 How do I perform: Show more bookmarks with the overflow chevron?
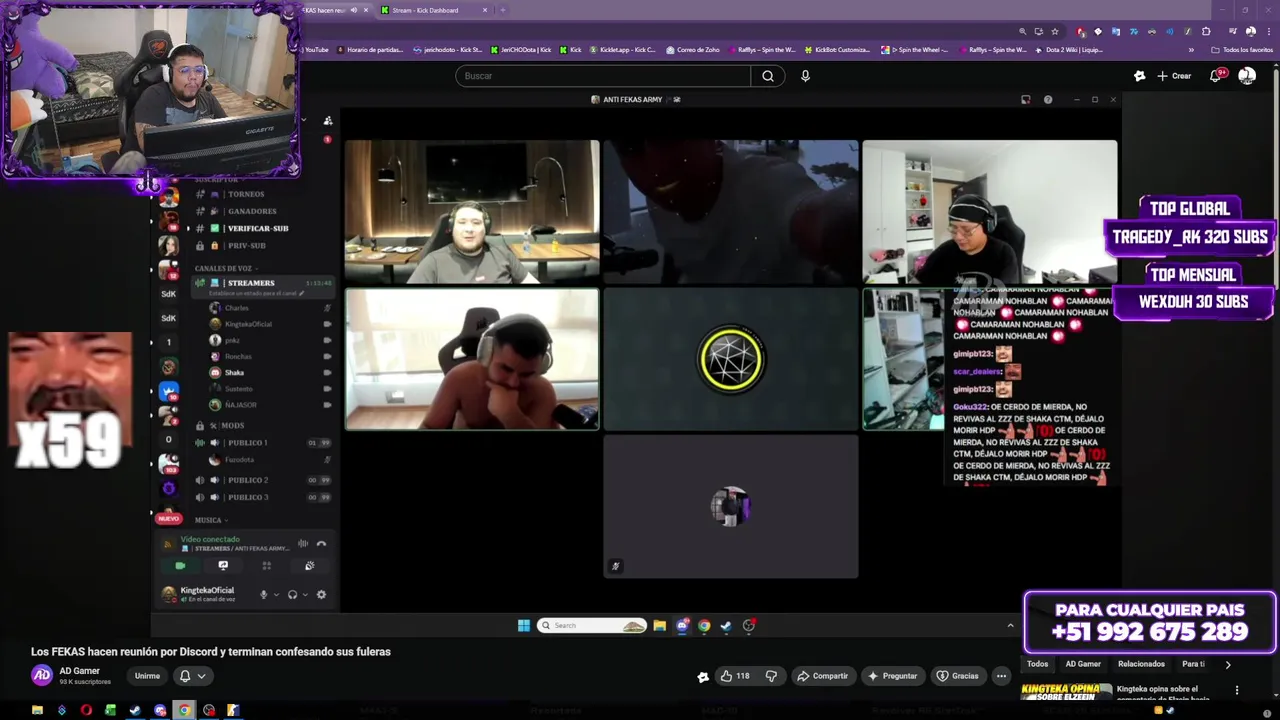point(1191,50)
